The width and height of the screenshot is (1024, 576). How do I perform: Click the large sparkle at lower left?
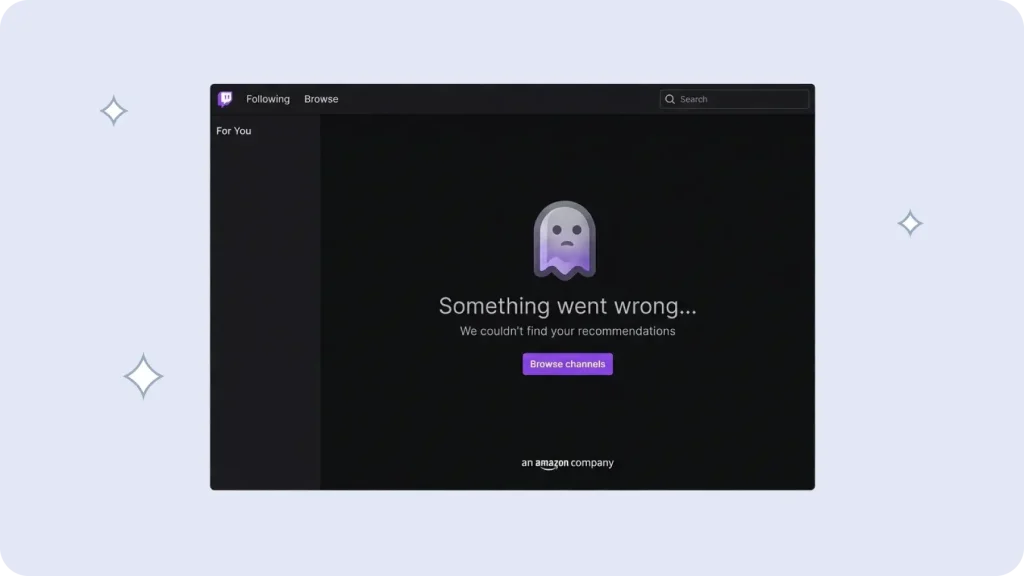pyautogui.click(x=143, y=376)
